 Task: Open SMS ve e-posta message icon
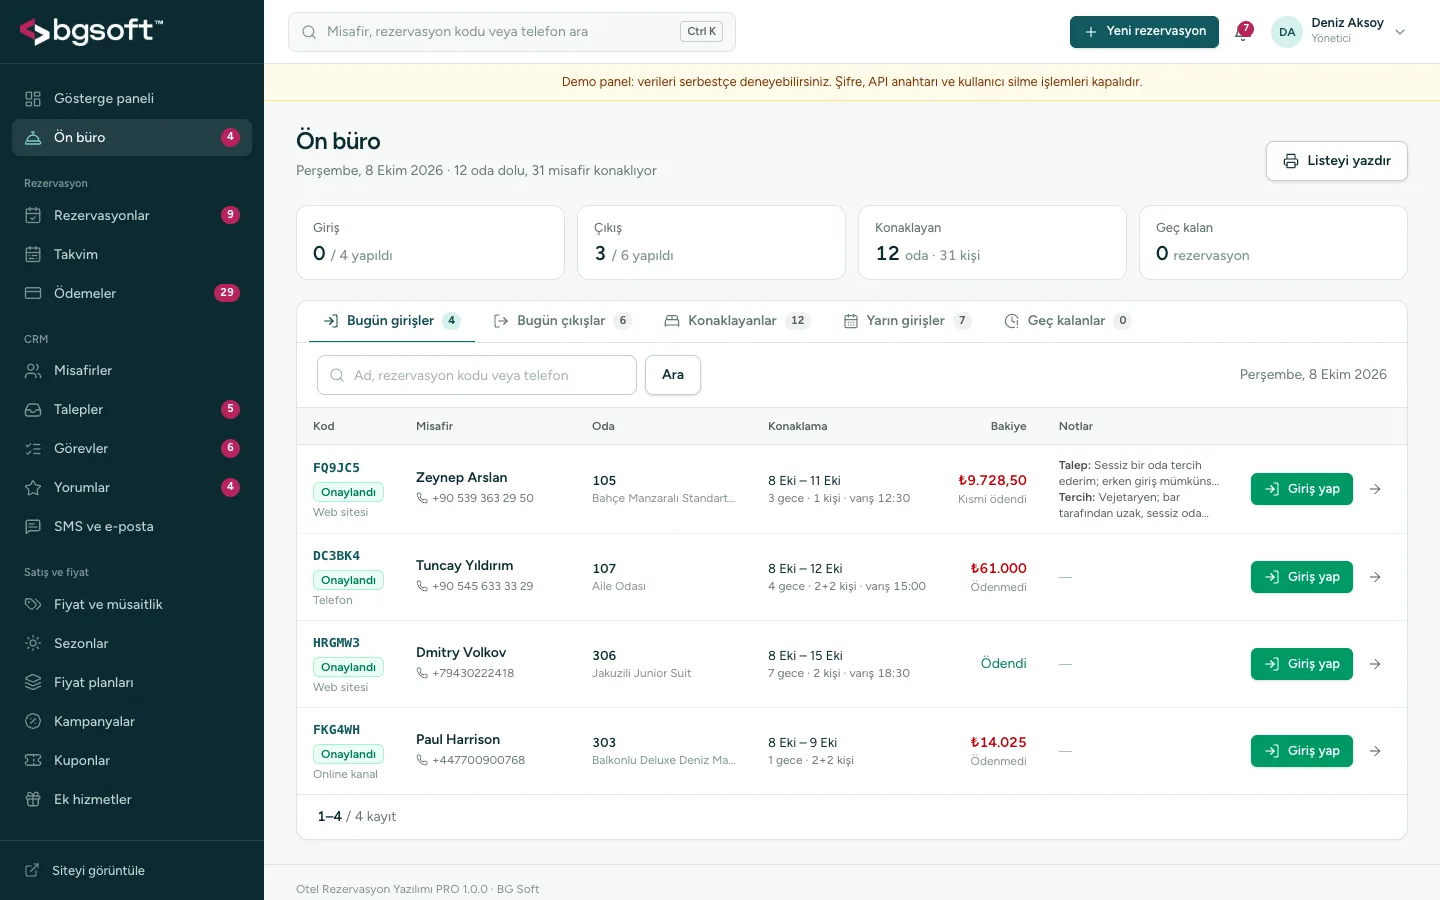33,527
